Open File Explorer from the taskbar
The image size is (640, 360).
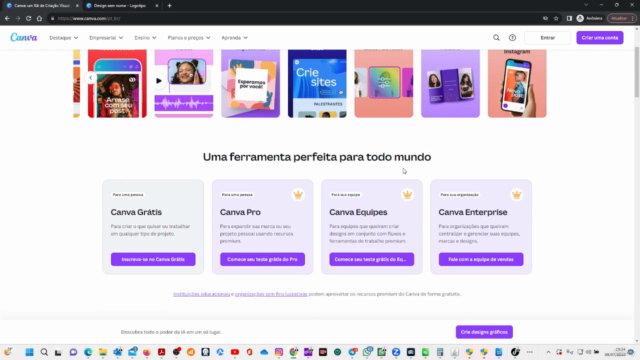[103, 352]
